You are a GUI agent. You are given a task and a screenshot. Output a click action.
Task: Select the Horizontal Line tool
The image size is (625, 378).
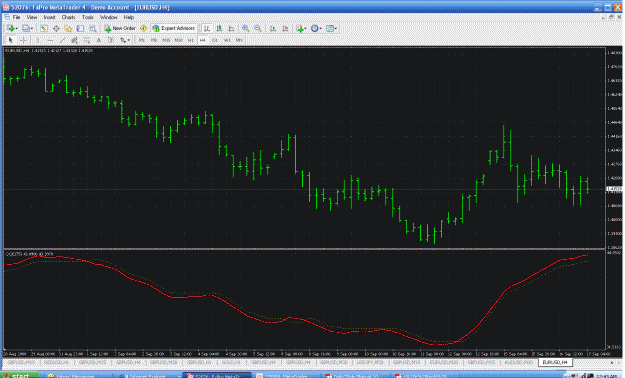(x=50, y=40)
